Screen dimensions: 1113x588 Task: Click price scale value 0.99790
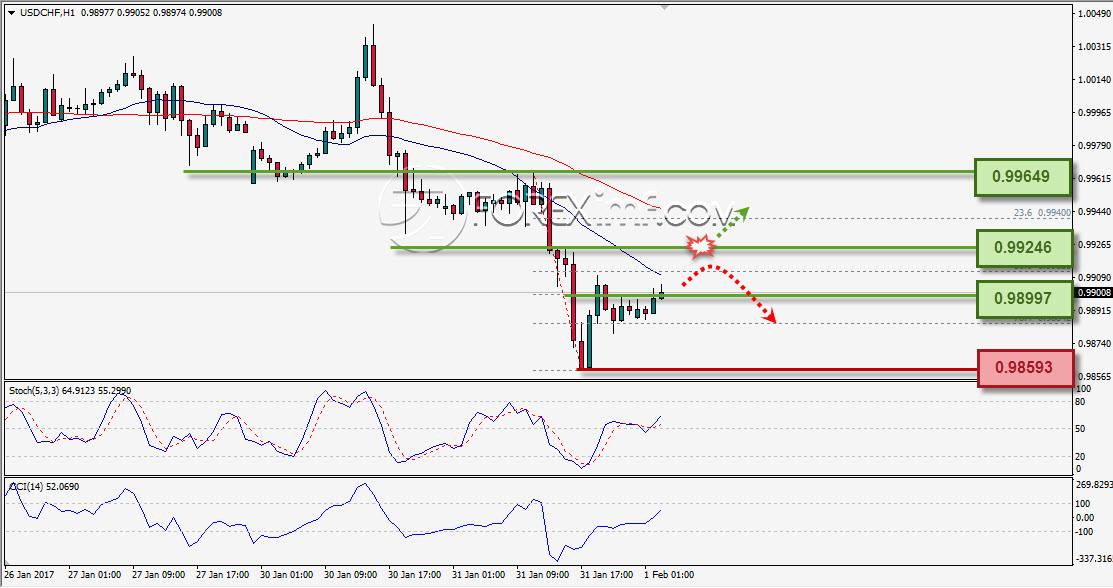point(1094,146)
